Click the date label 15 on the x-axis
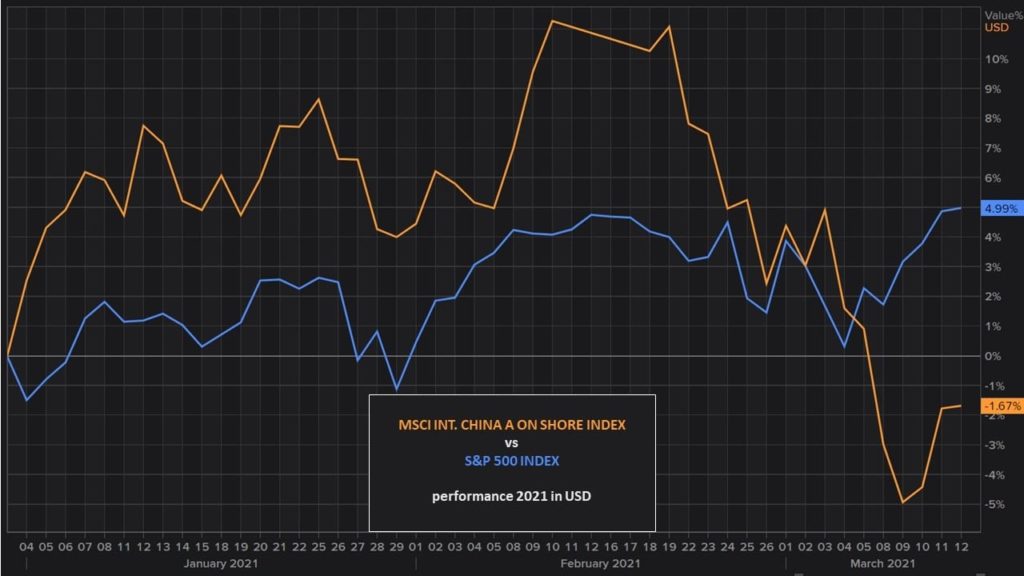The width and height of the screenshot is (1024, 576). coord(202,547)
